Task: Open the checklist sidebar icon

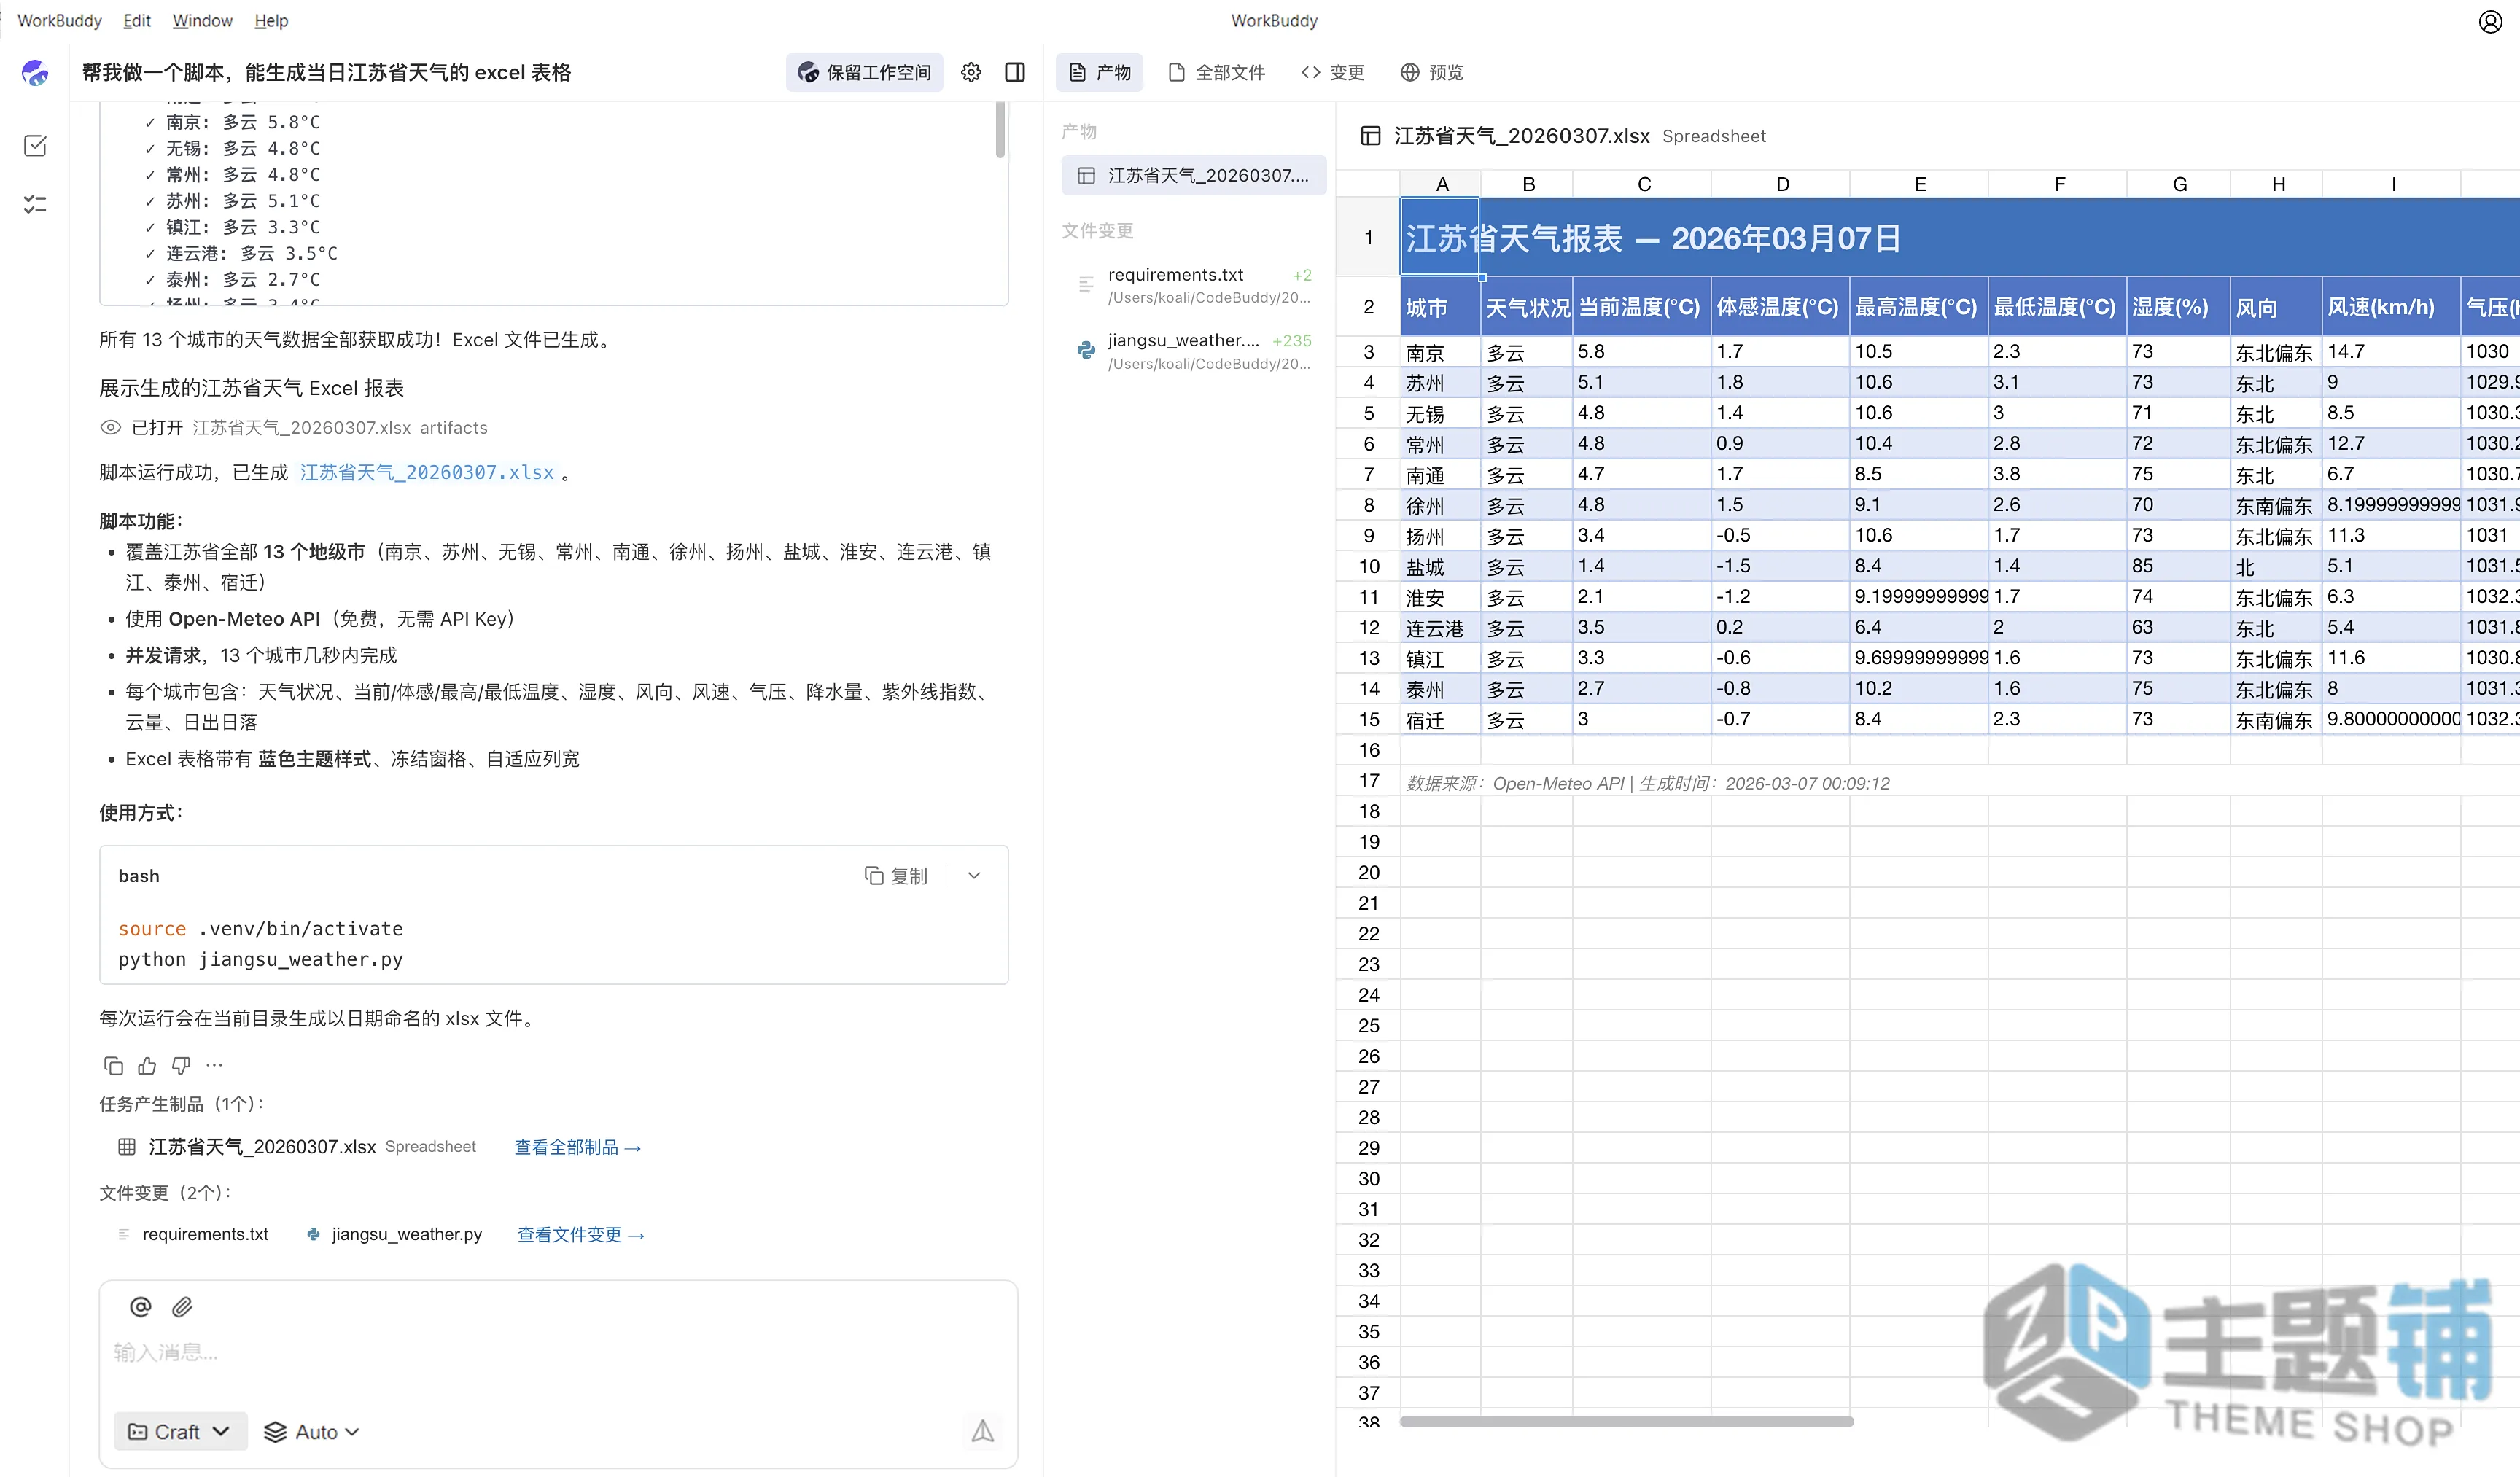Action: 35,204
